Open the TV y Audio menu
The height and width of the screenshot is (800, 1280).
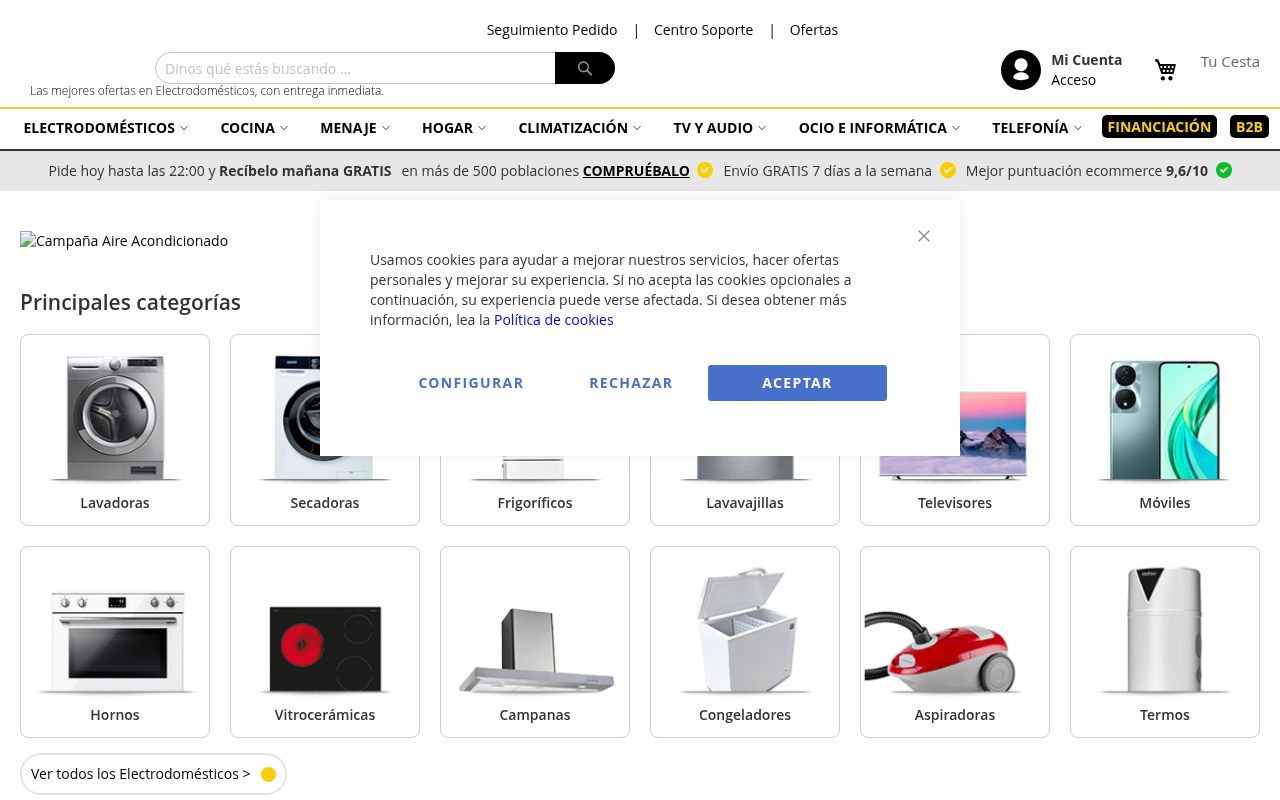[x=720, y=128]
